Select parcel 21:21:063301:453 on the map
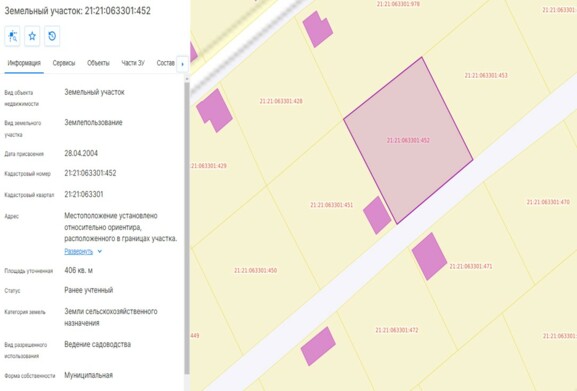577x391 pixels. pyautogui.click(x=486, y=75)
